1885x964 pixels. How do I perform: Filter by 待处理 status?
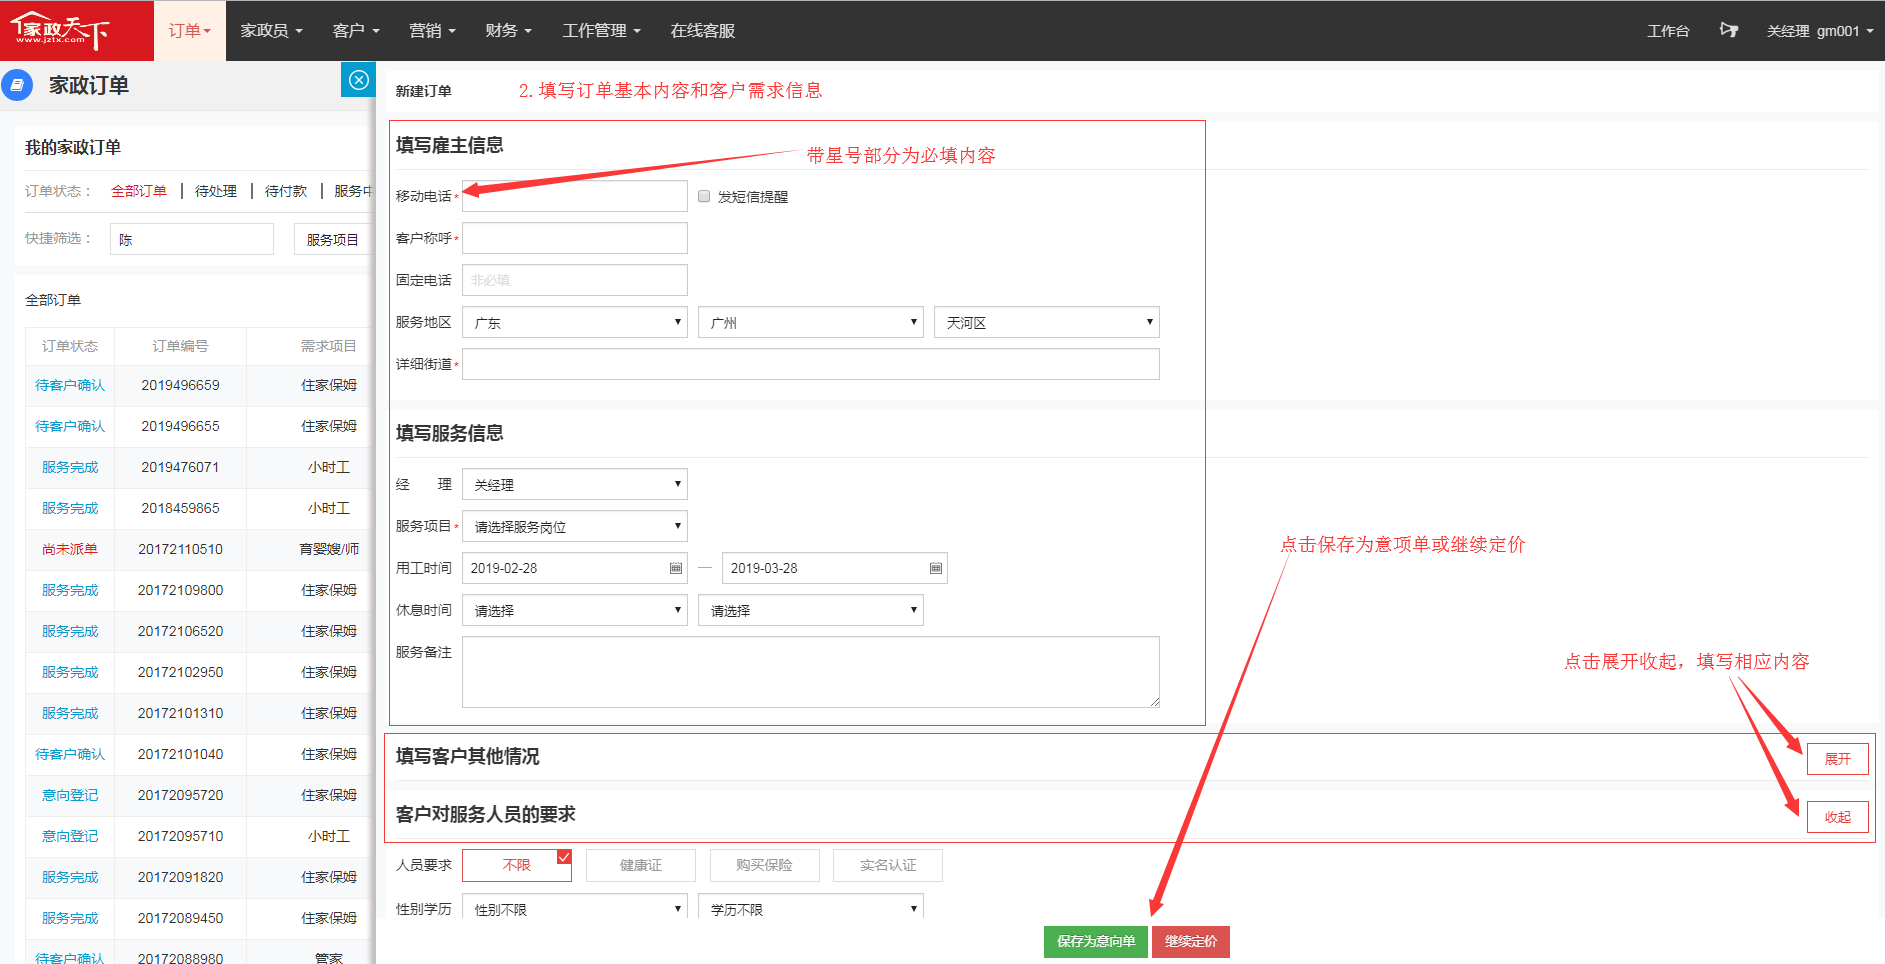pos(216,191)
